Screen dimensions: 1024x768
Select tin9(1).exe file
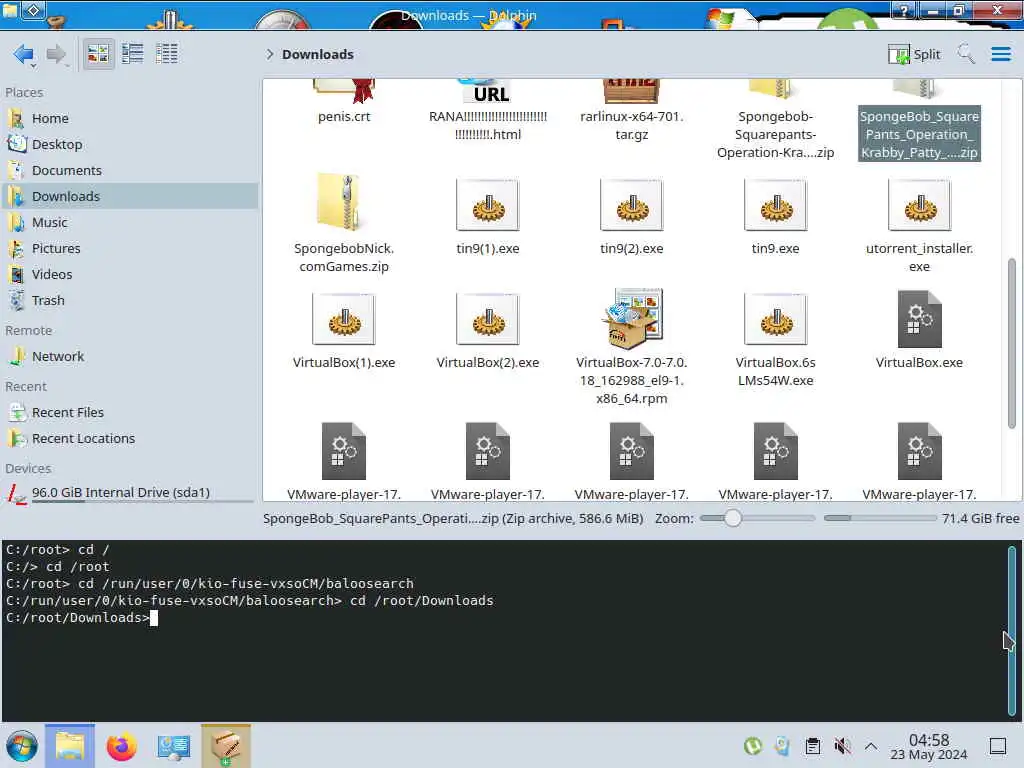click(488, 216)
